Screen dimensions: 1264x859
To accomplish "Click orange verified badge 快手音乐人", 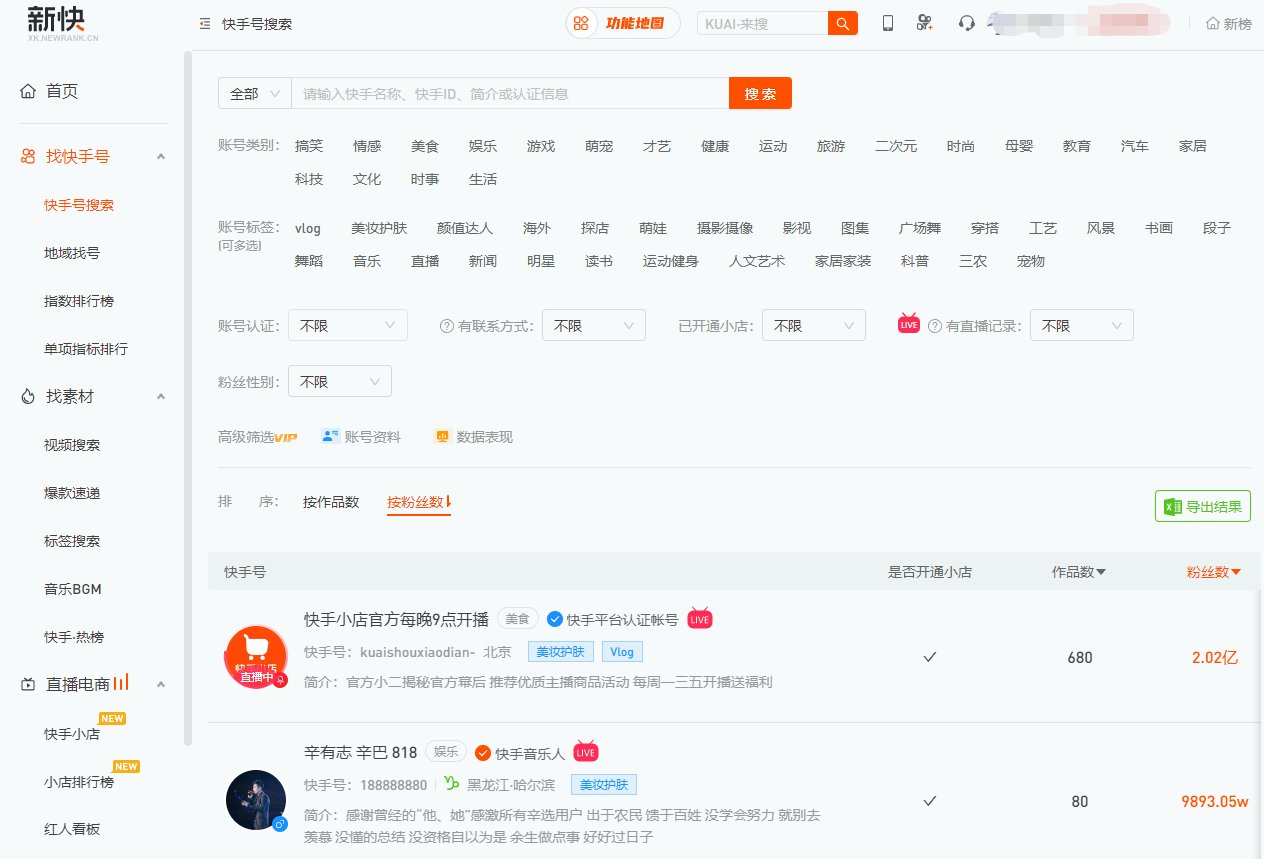I will (x=483, y=753).
